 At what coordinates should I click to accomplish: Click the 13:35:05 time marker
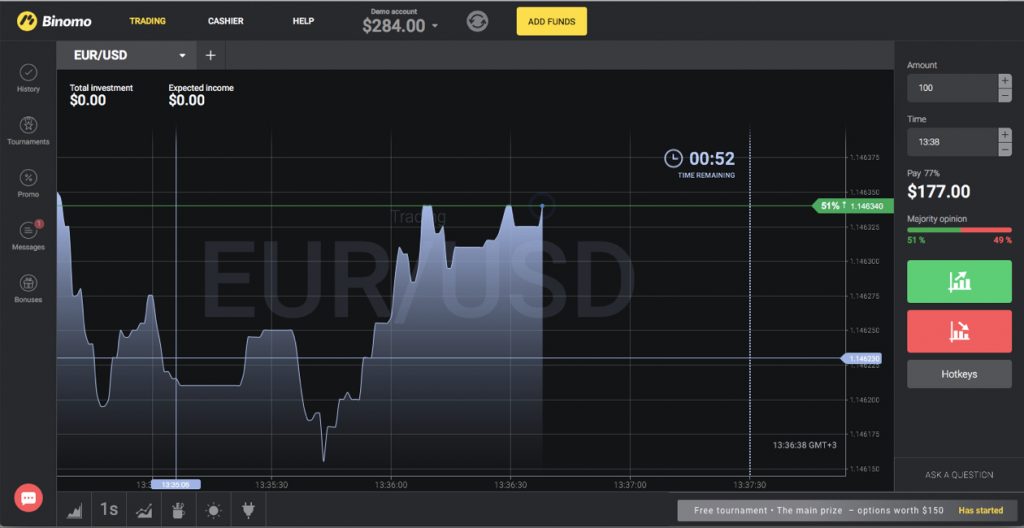tap(176, 485)
